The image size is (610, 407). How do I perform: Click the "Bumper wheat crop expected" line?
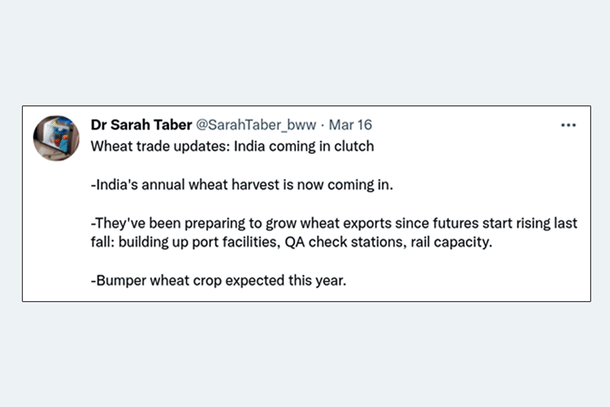pyautogui.click(x=218, y=280)
